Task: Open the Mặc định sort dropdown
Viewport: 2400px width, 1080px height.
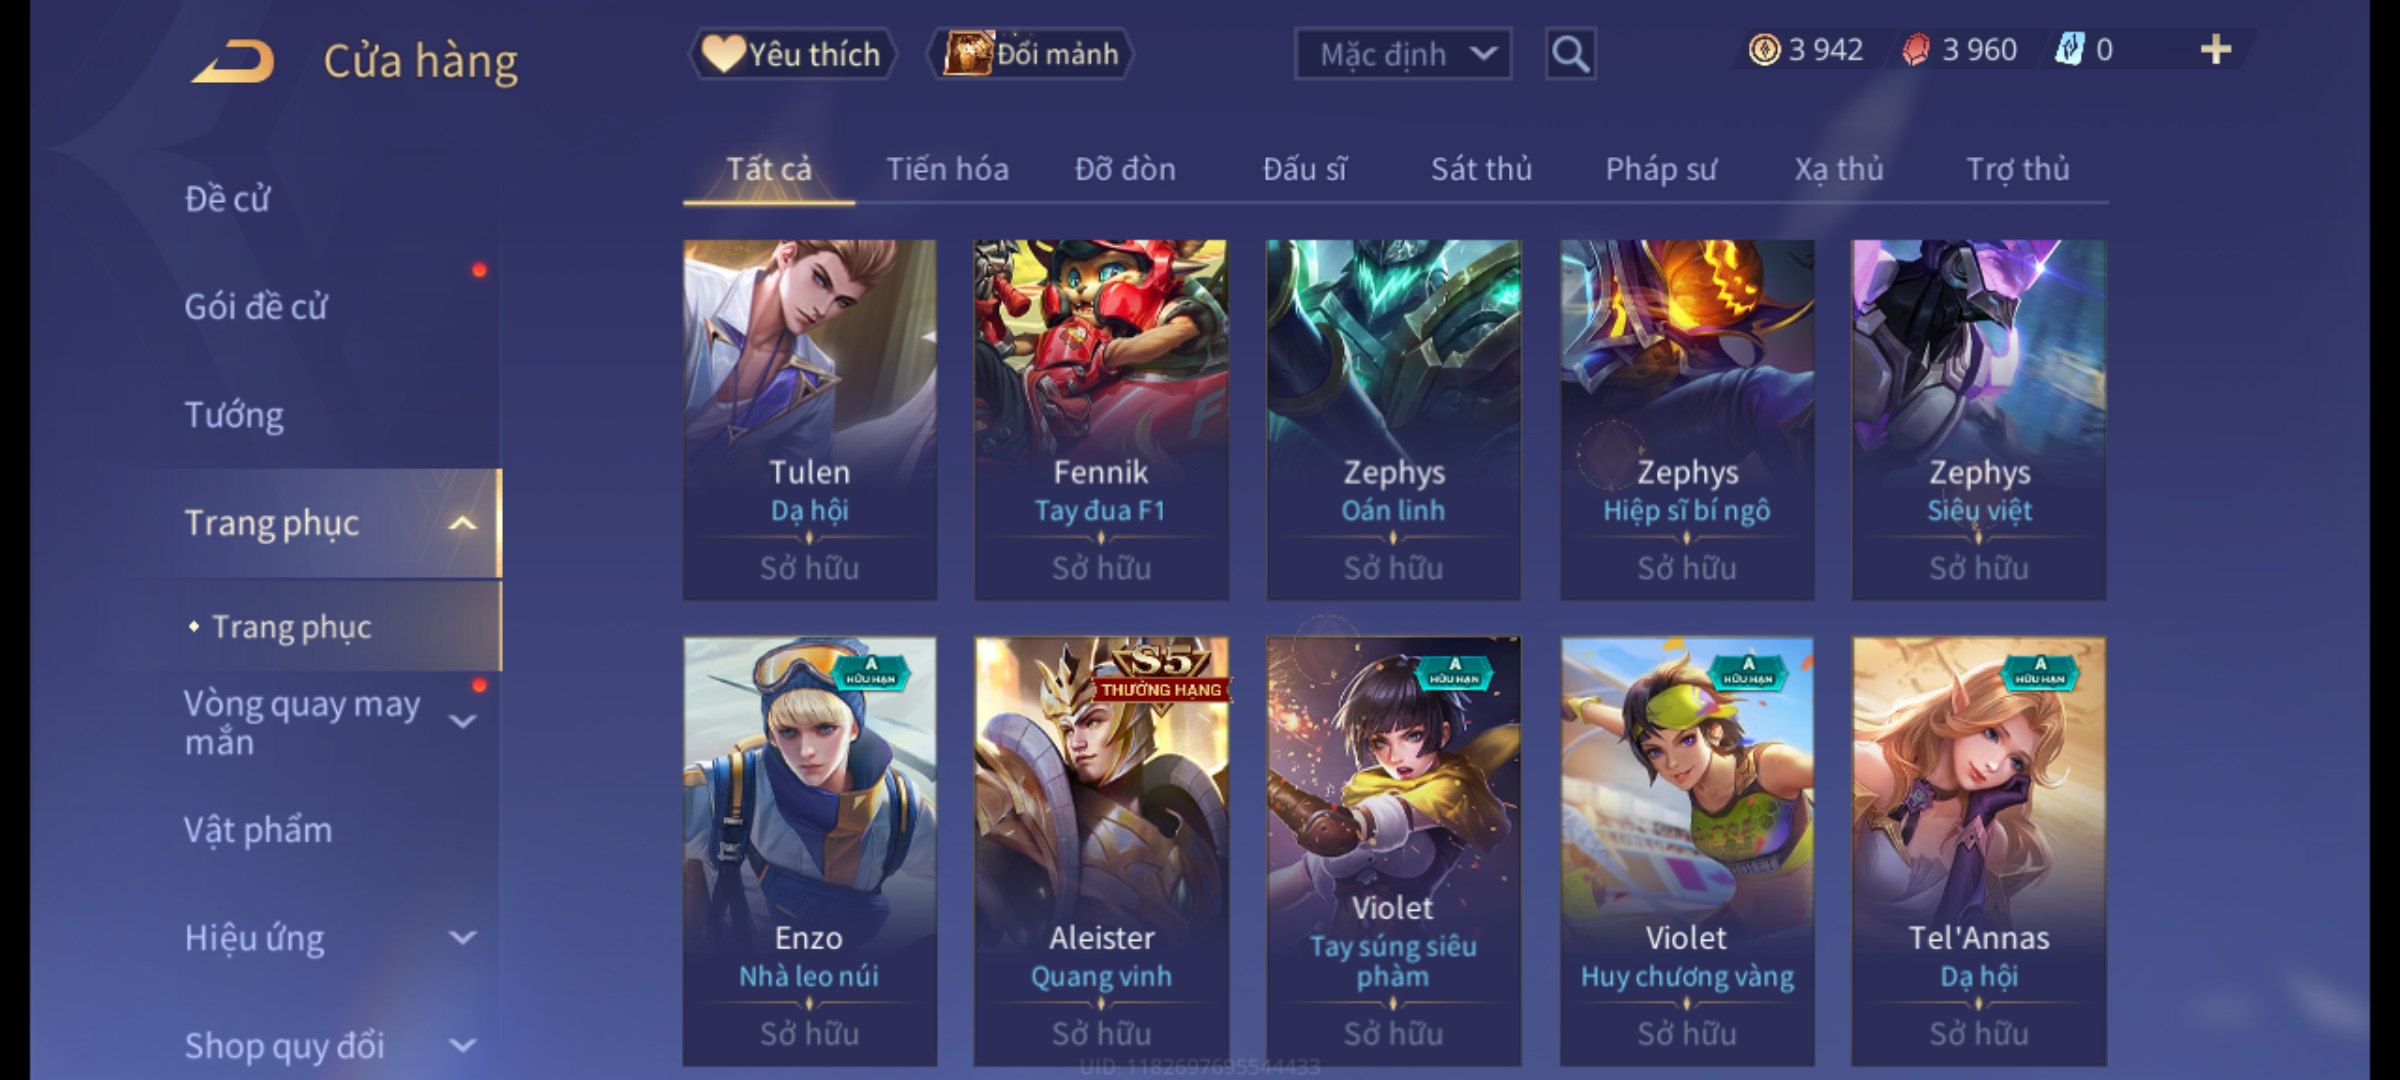Action: [x=1402, y=54]
